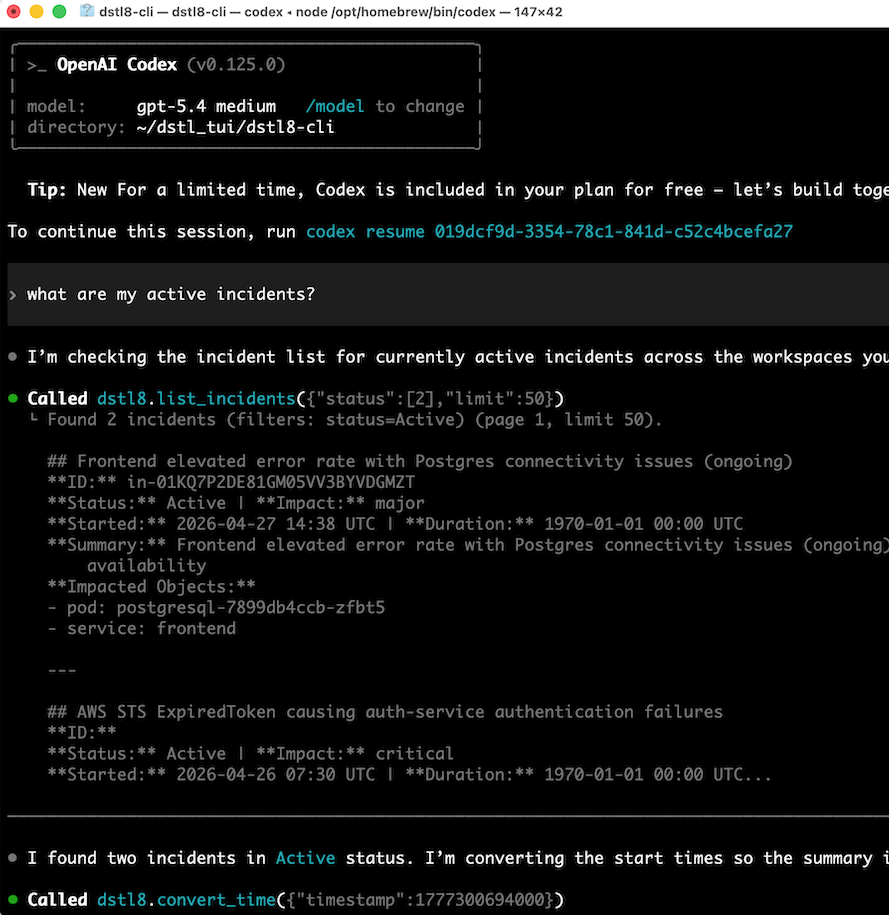Click the directory path ~/dstl_tui/dstl8-cli

pyautogui.click(x=235, y=127)
